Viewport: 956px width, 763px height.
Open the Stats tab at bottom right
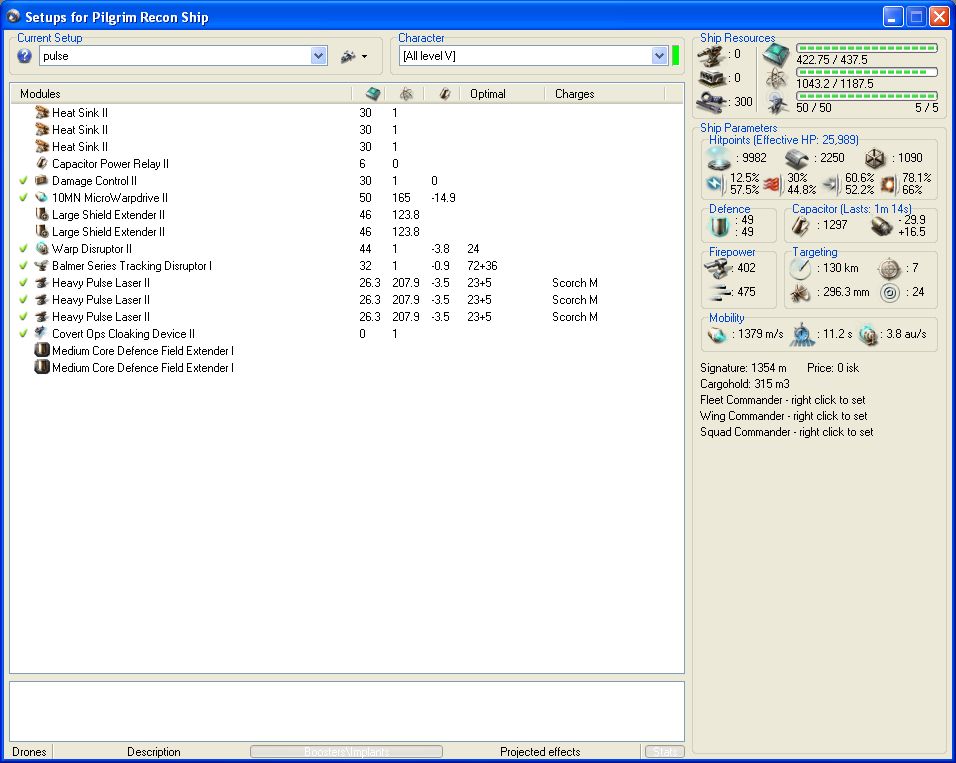[x=665, y=752]
